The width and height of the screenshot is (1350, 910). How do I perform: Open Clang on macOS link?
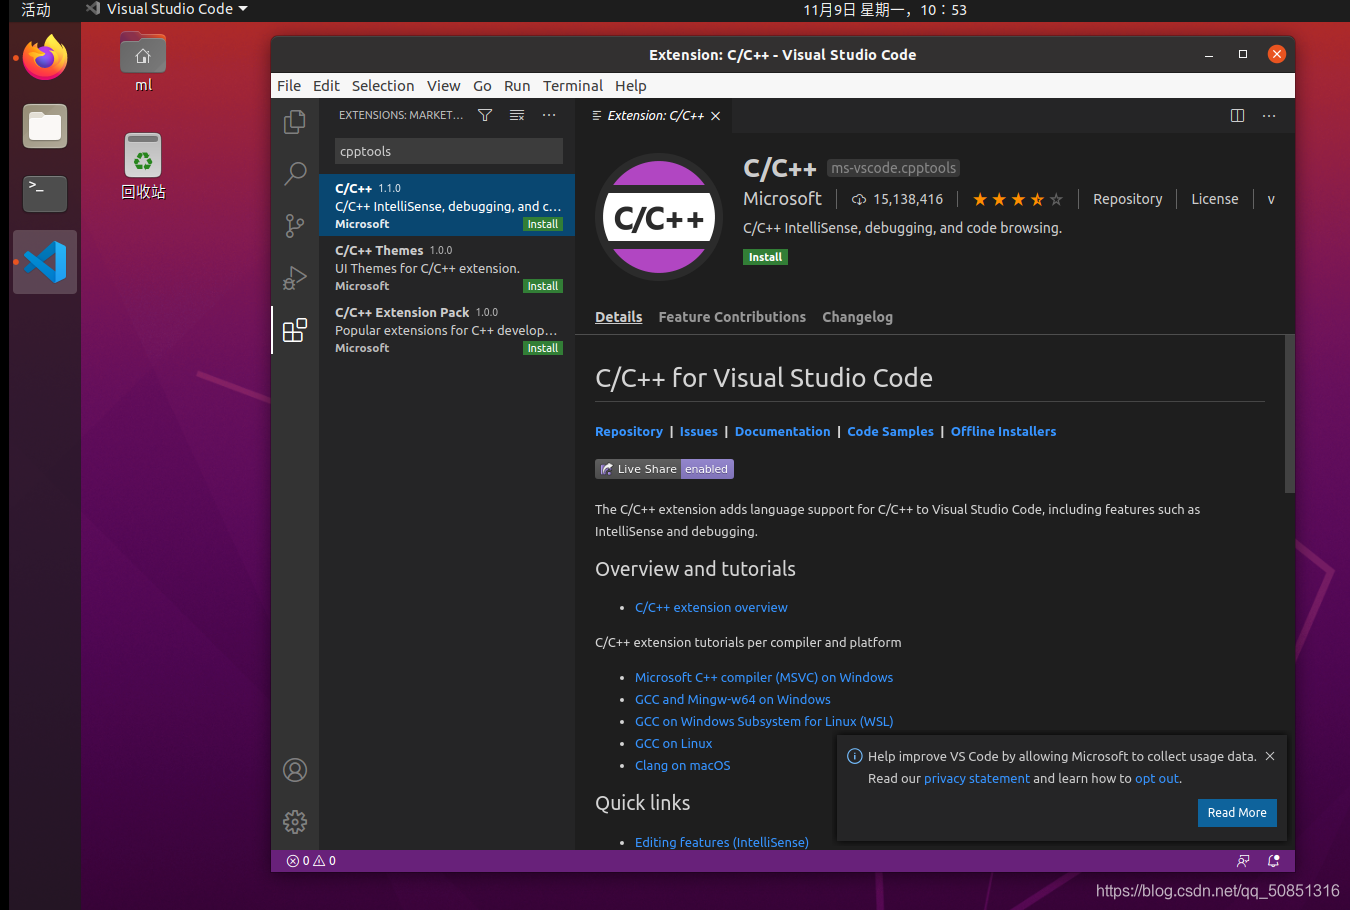(x=683, y=766)
